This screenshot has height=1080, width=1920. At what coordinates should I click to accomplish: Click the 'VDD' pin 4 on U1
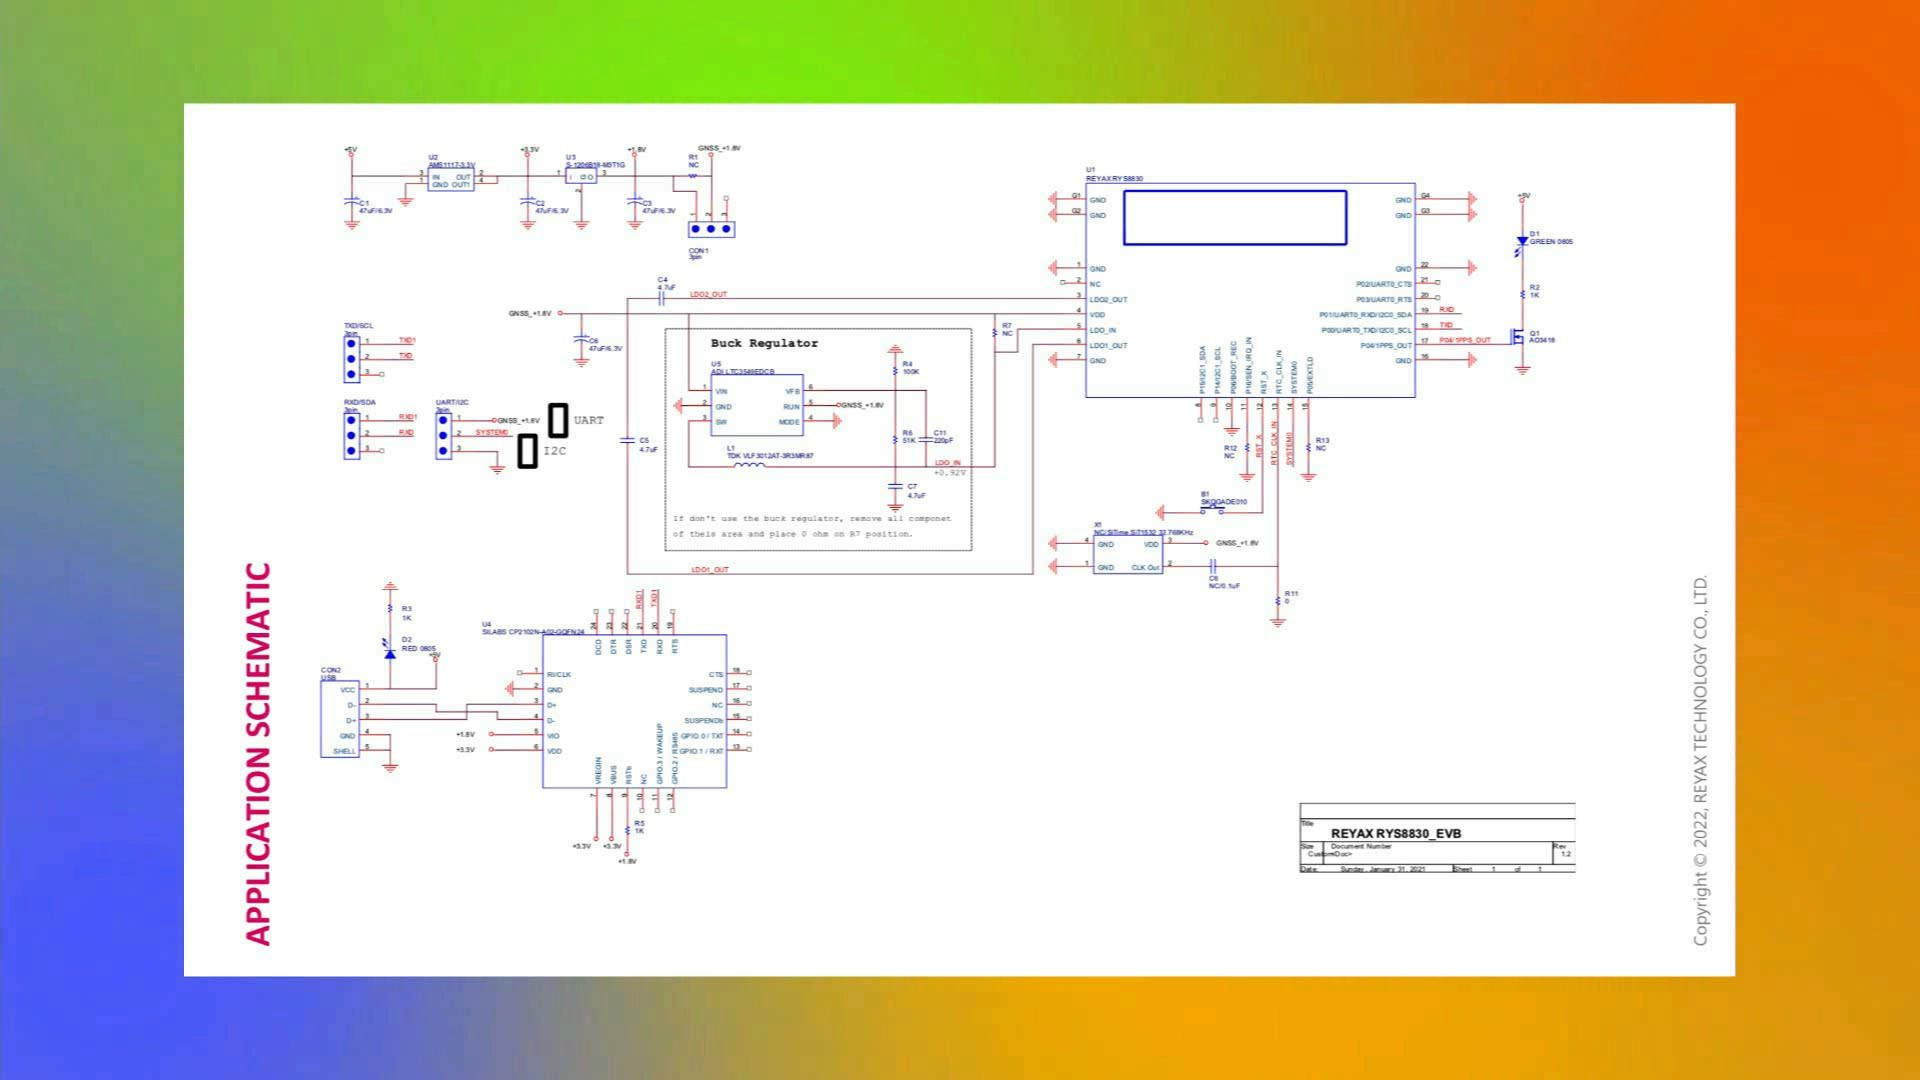coord(1097,315)
